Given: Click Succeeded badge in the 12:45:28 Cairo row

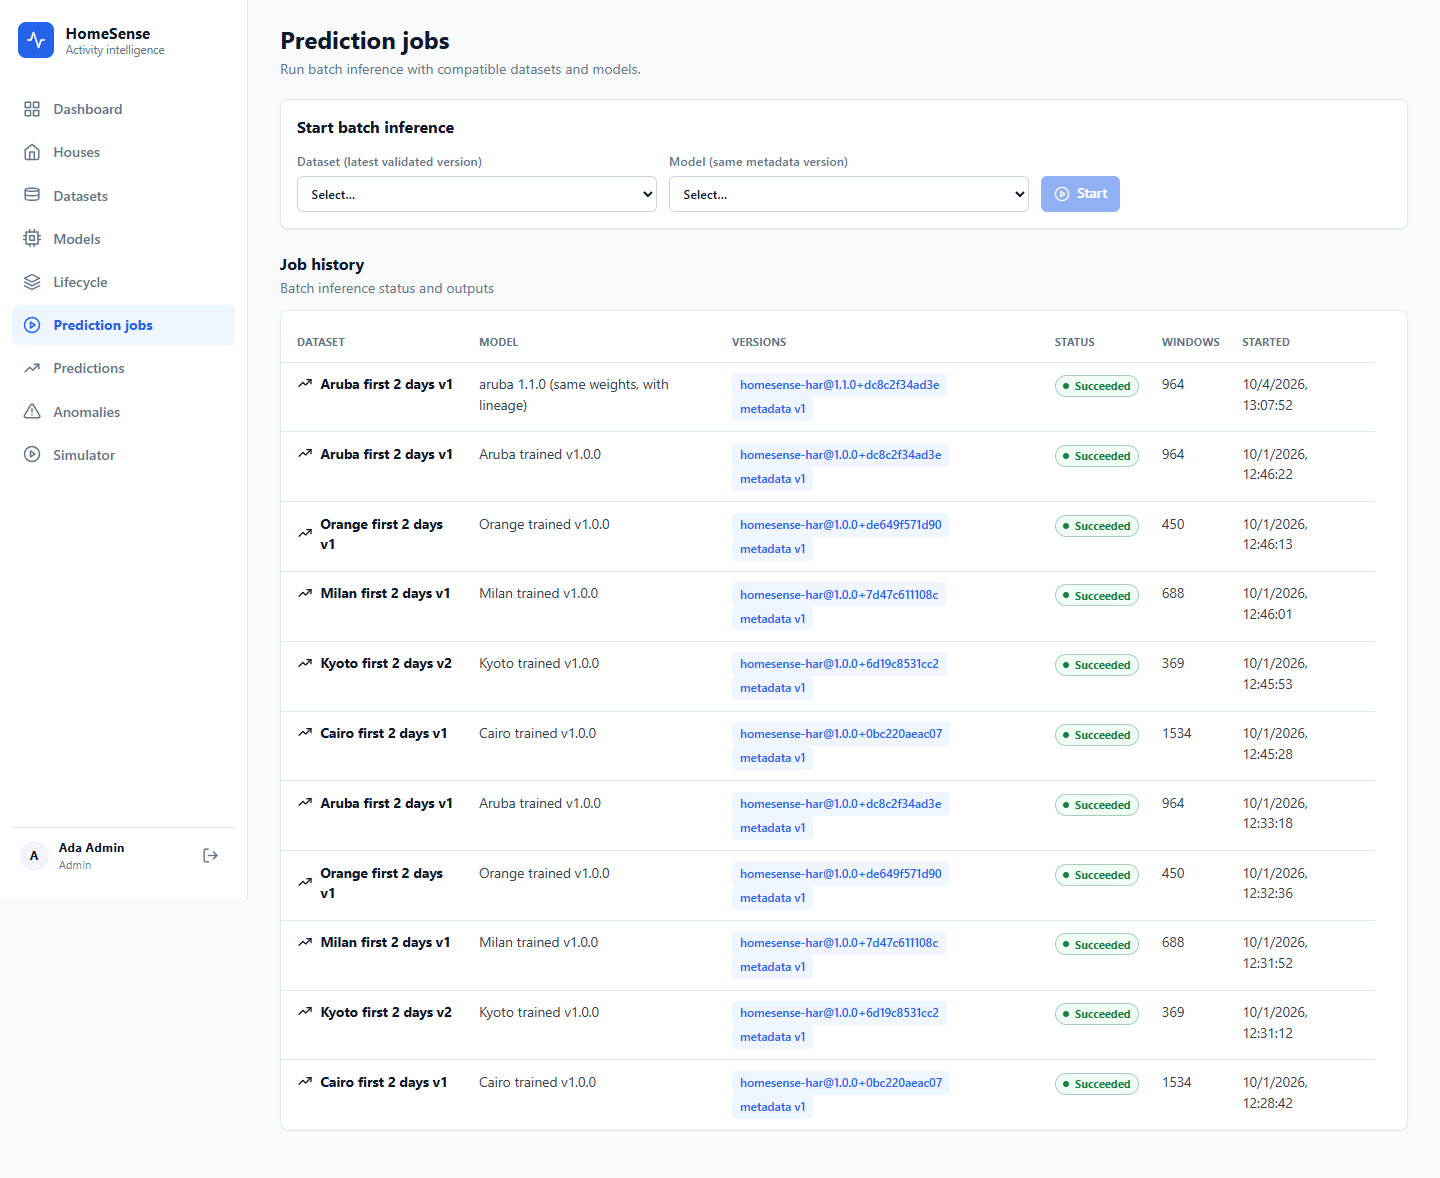Looking at the screenshot, I should (x=1097, y=735).
